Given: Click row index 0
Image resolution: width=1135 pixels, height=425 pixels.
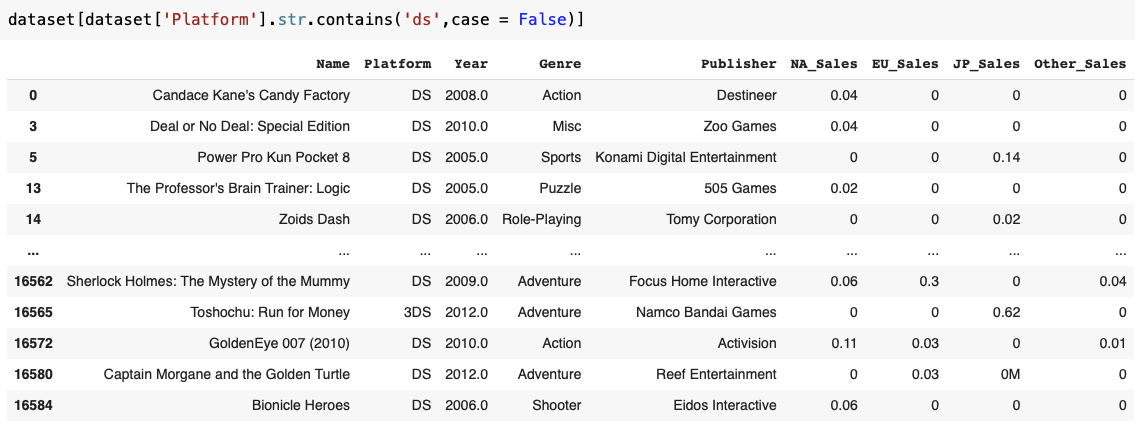Looking at the screenshot, I should pyautogui.click(x=33, y=95).
